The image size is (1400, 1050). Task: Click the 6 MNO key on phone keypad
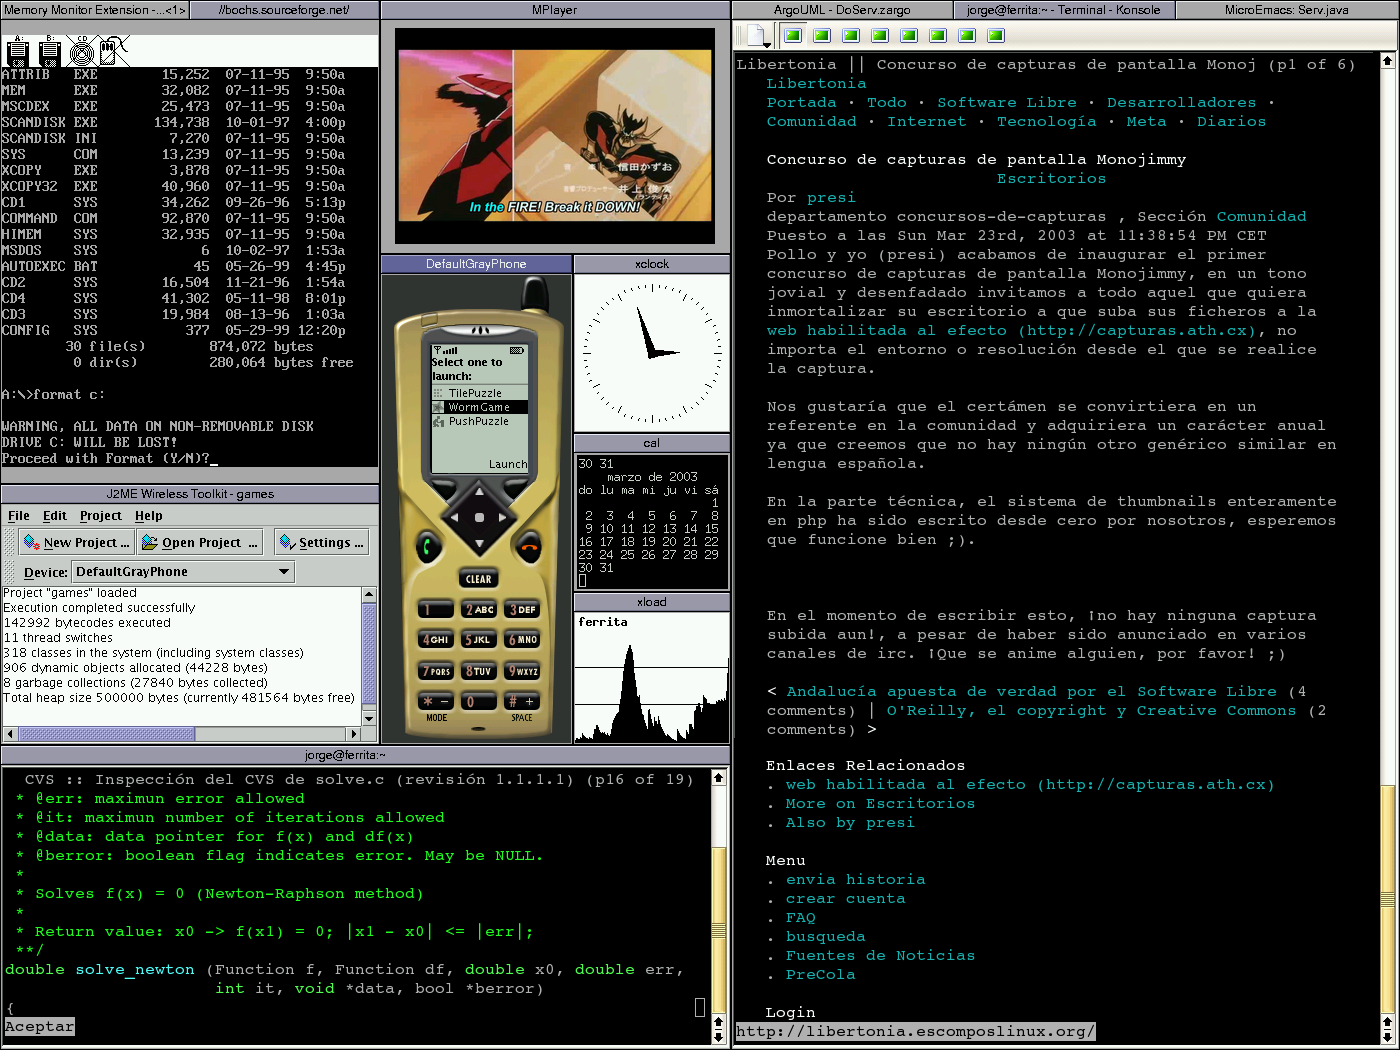522,639
